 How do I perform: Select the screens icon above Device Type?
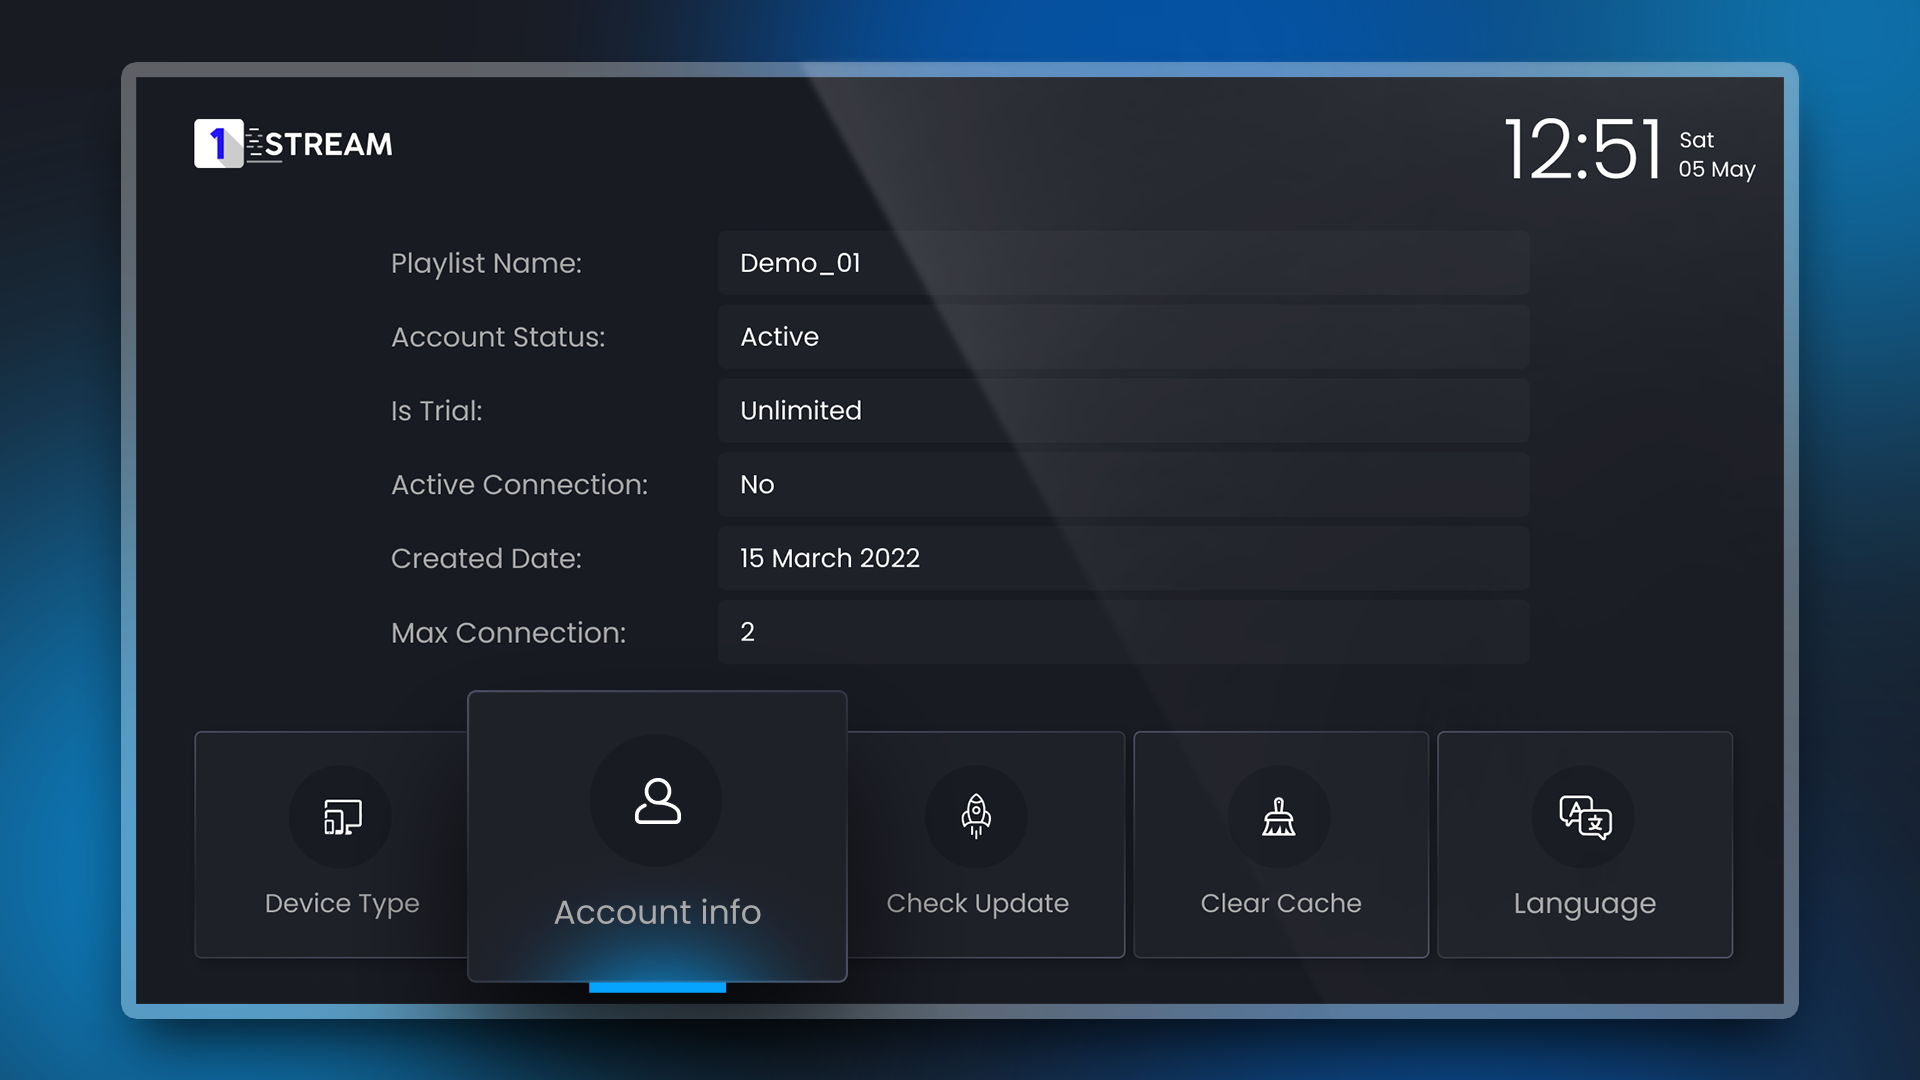coord(341,817)
